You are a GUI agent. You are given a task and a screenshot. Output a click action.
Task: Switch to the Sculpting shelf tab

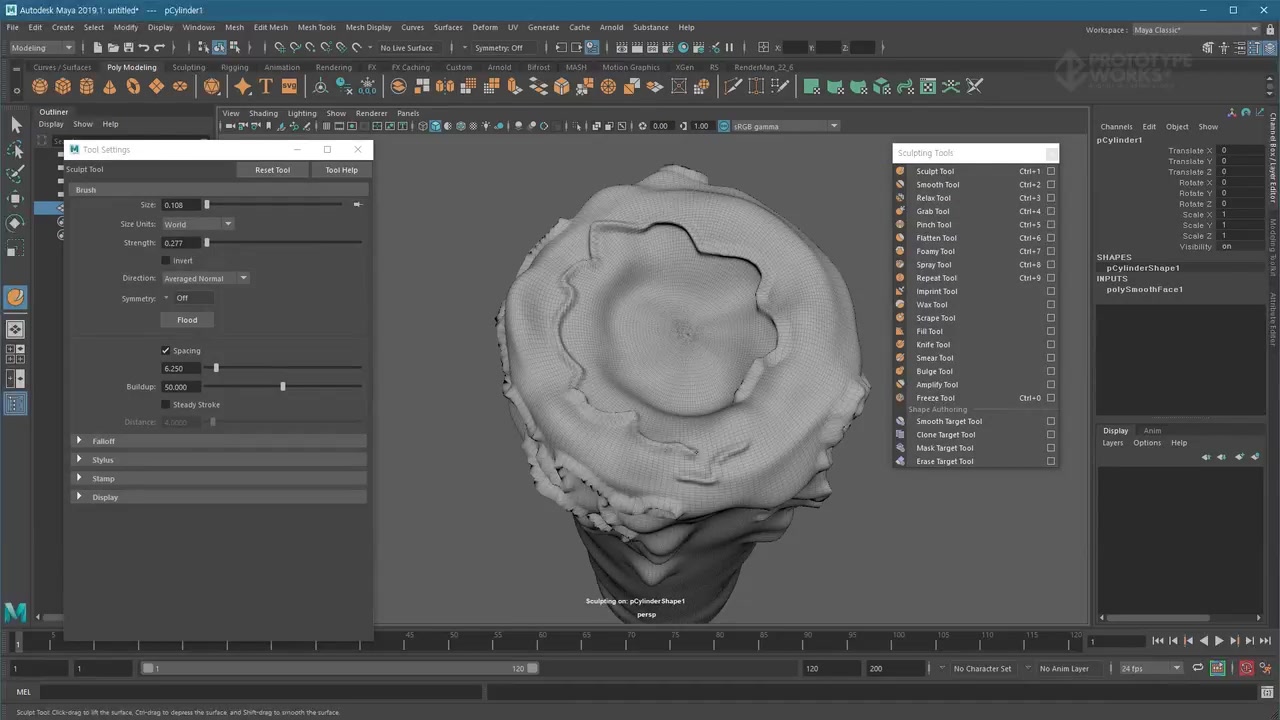[x=188, y=67]
